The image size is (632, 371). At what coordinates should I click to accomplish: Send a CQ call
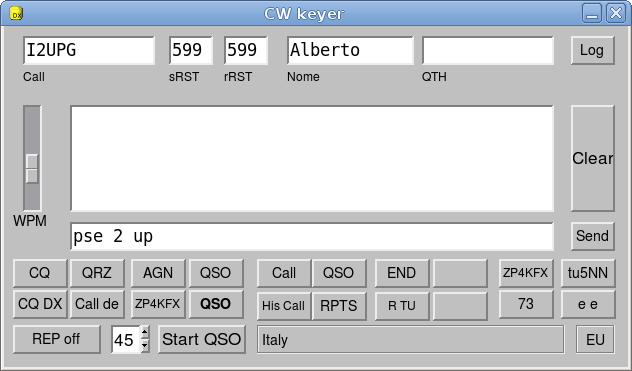click(40, 273)
